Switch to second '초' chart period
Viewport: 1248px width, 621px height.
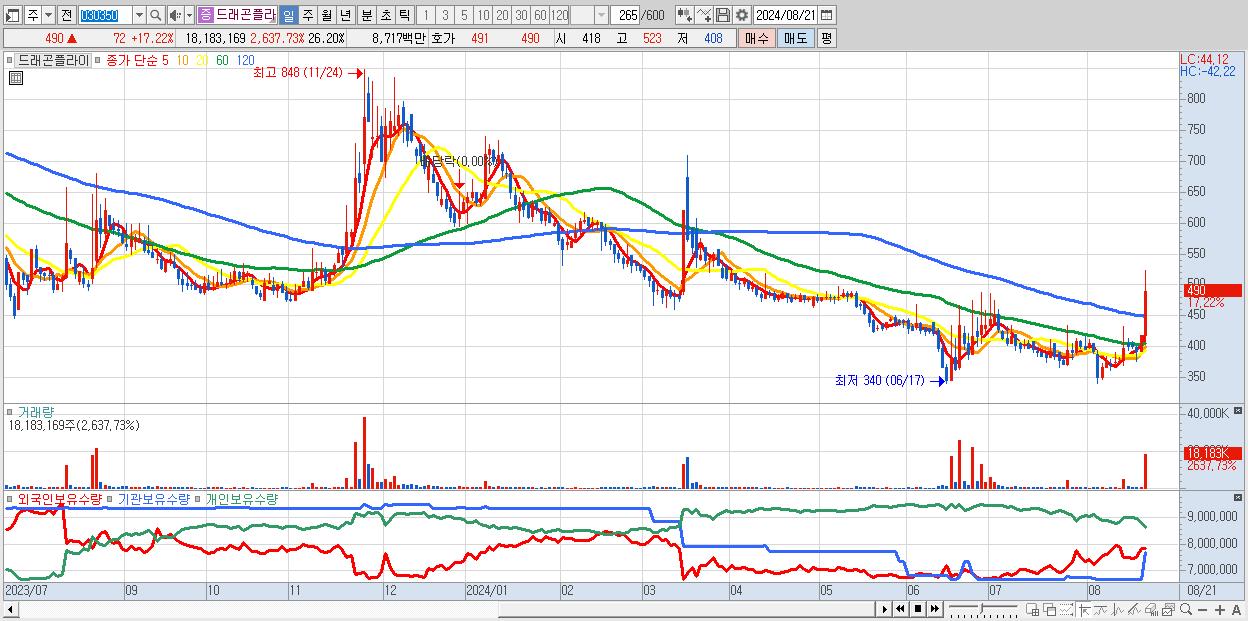385,15
